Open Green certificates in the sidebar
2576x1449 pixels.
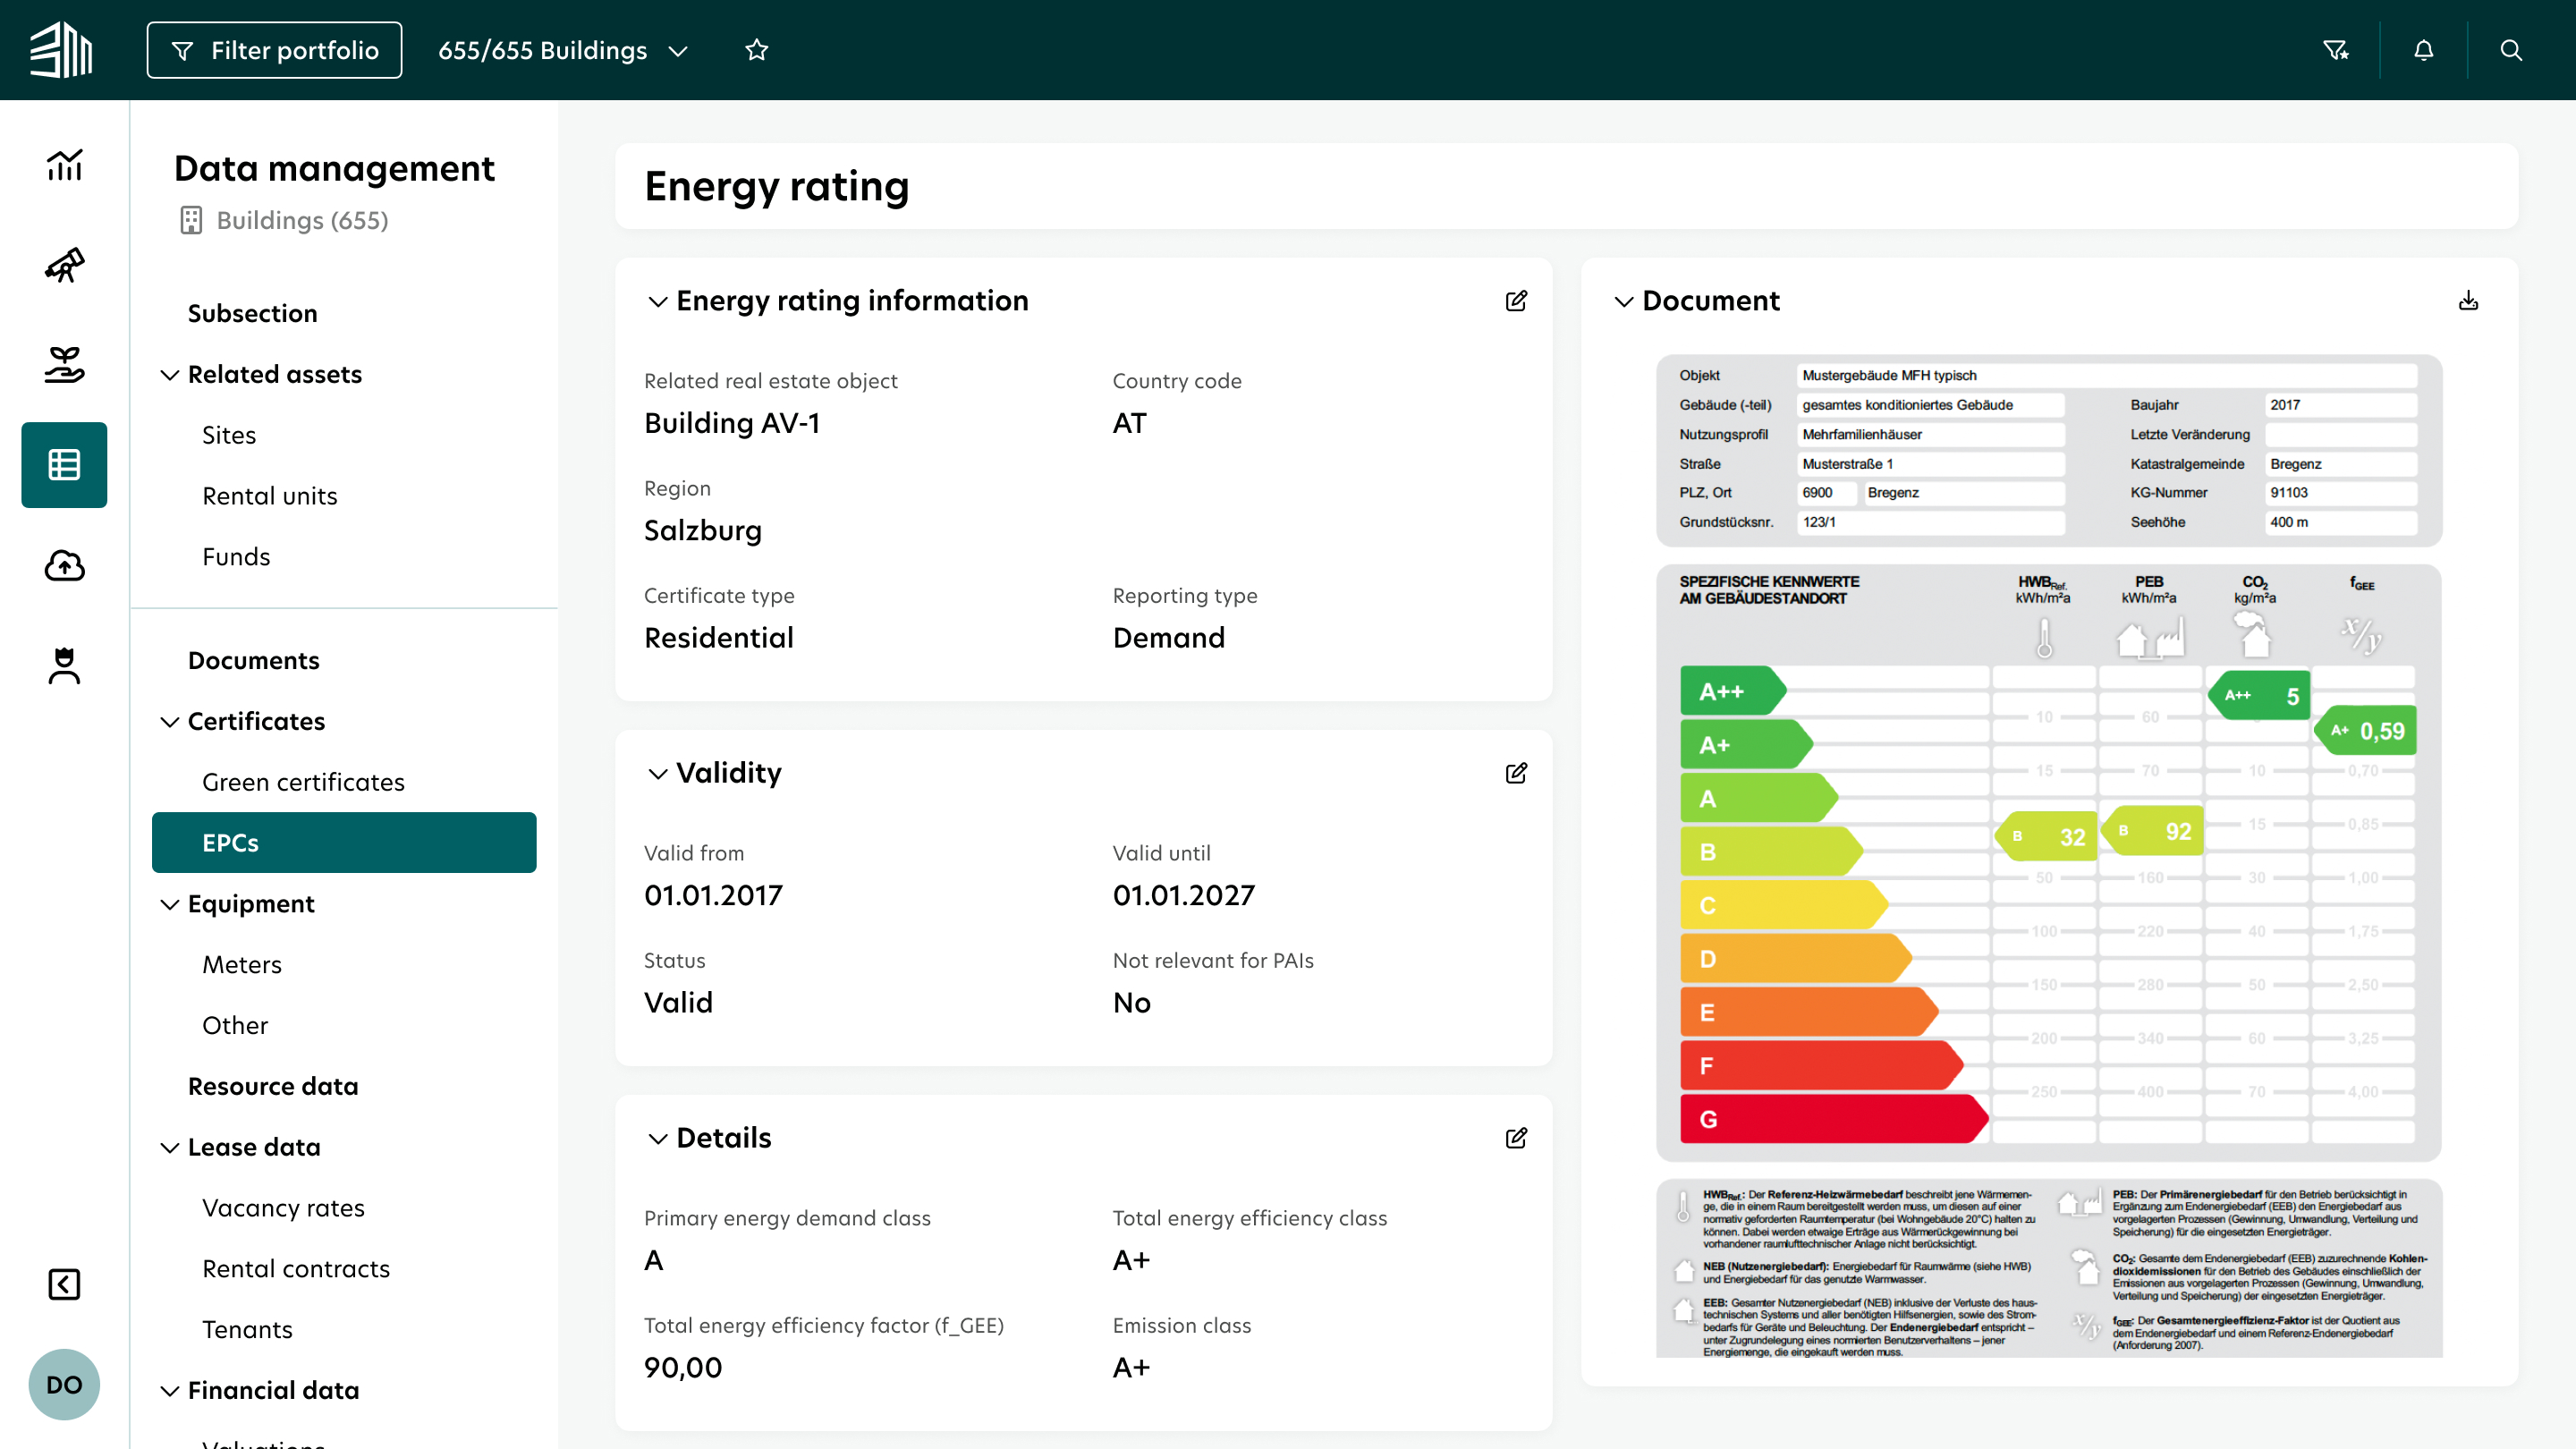pos(303,782)
